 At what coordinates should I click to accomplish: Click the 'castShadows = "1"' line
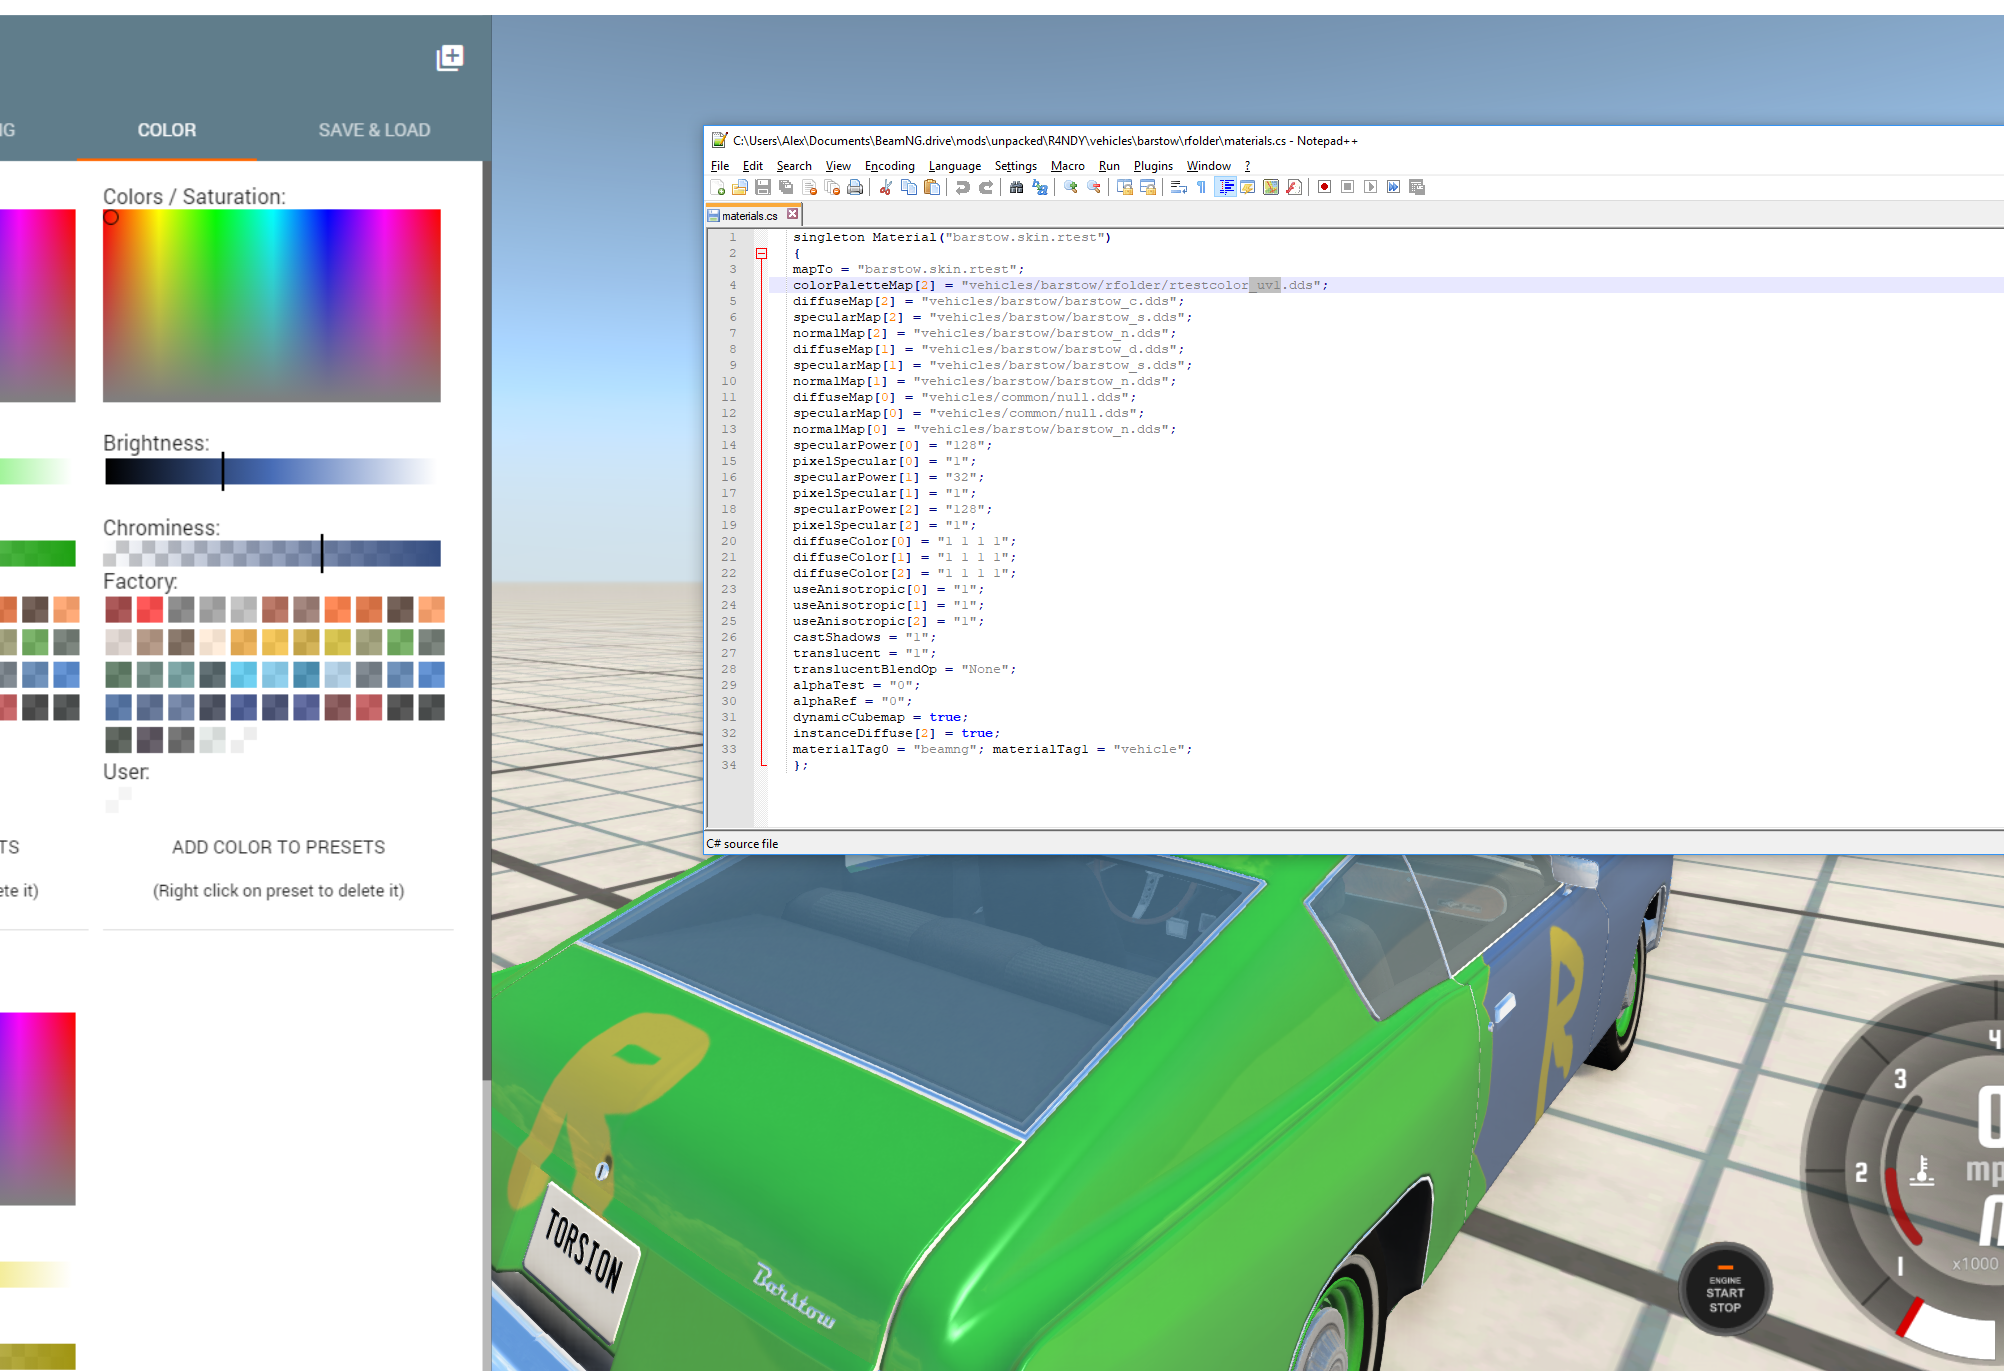[864, 637]
